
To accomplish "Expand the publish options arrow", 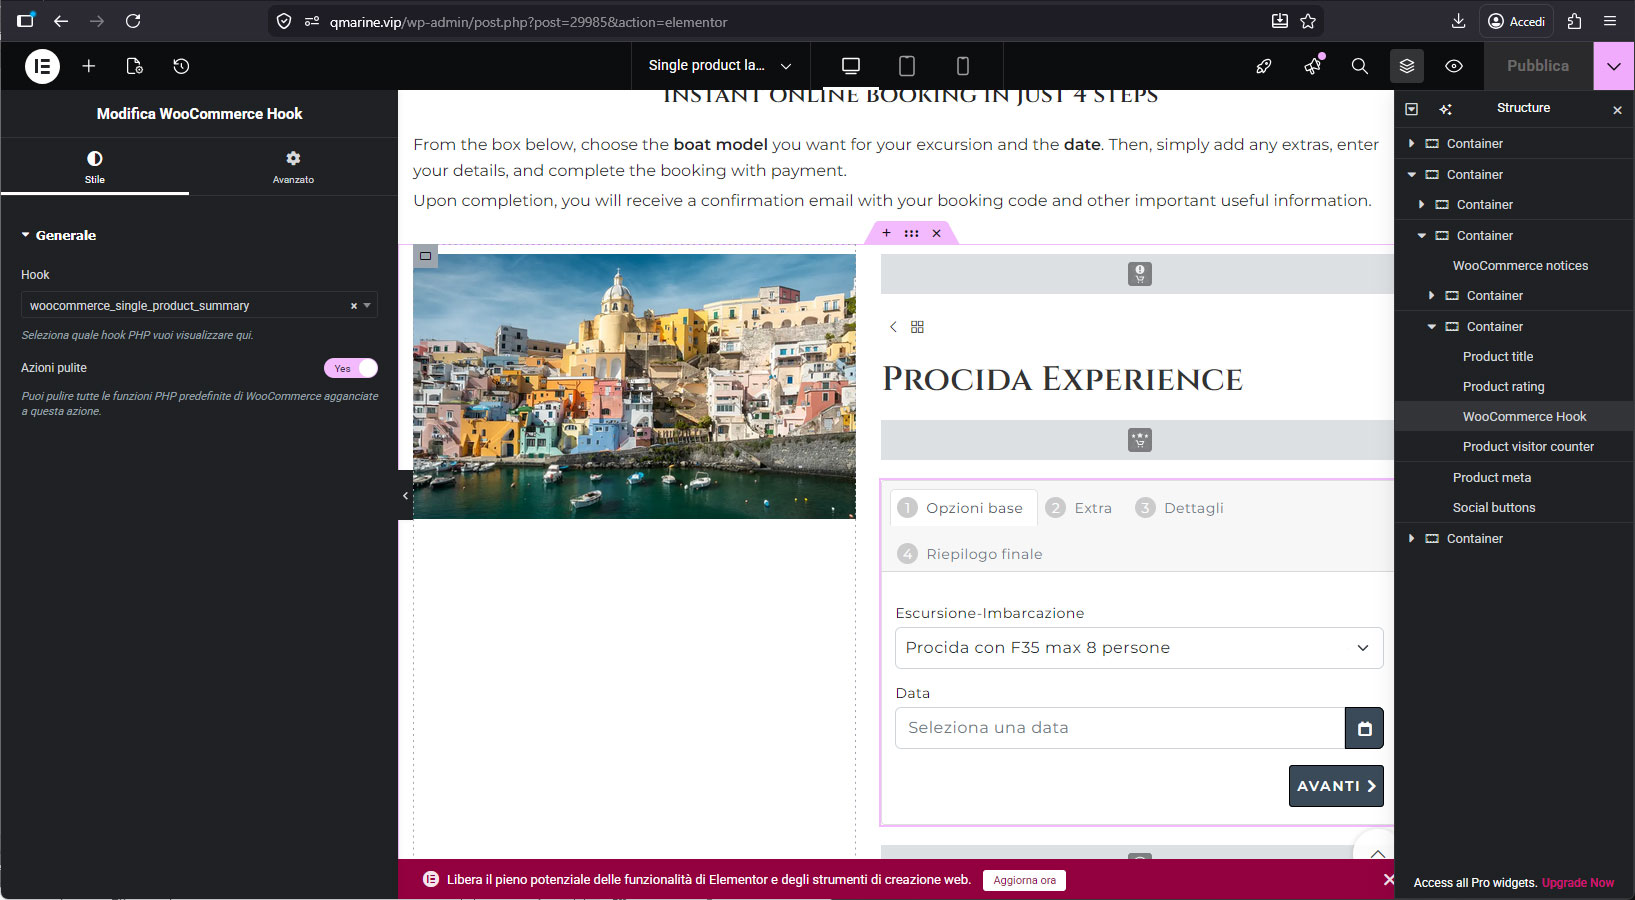I will (x=1614, y=66).
